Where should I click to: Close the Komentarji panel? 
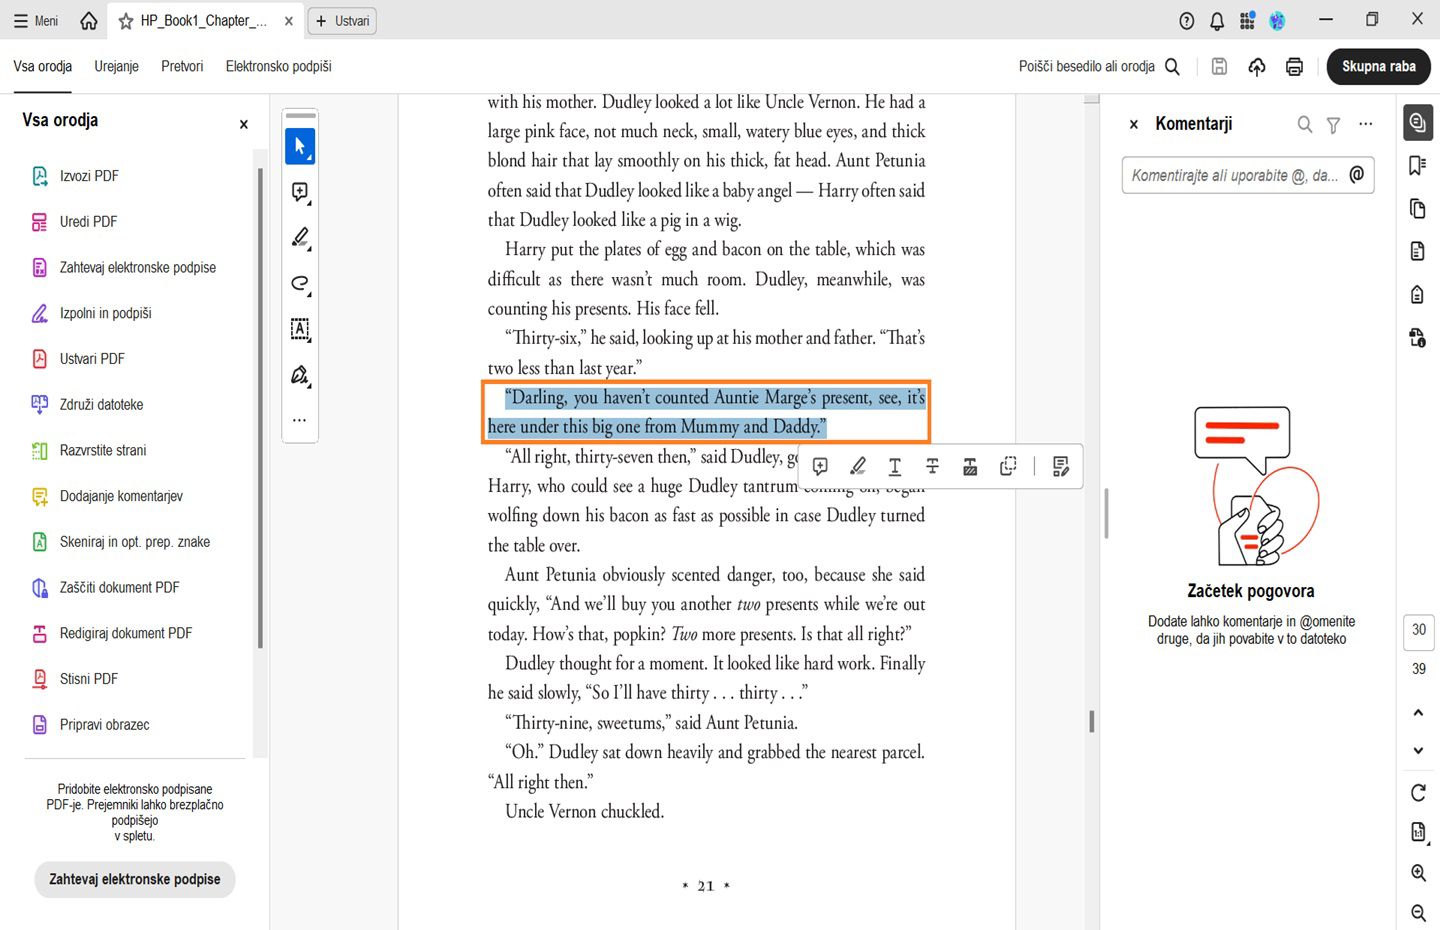[x=1134, y=124]
